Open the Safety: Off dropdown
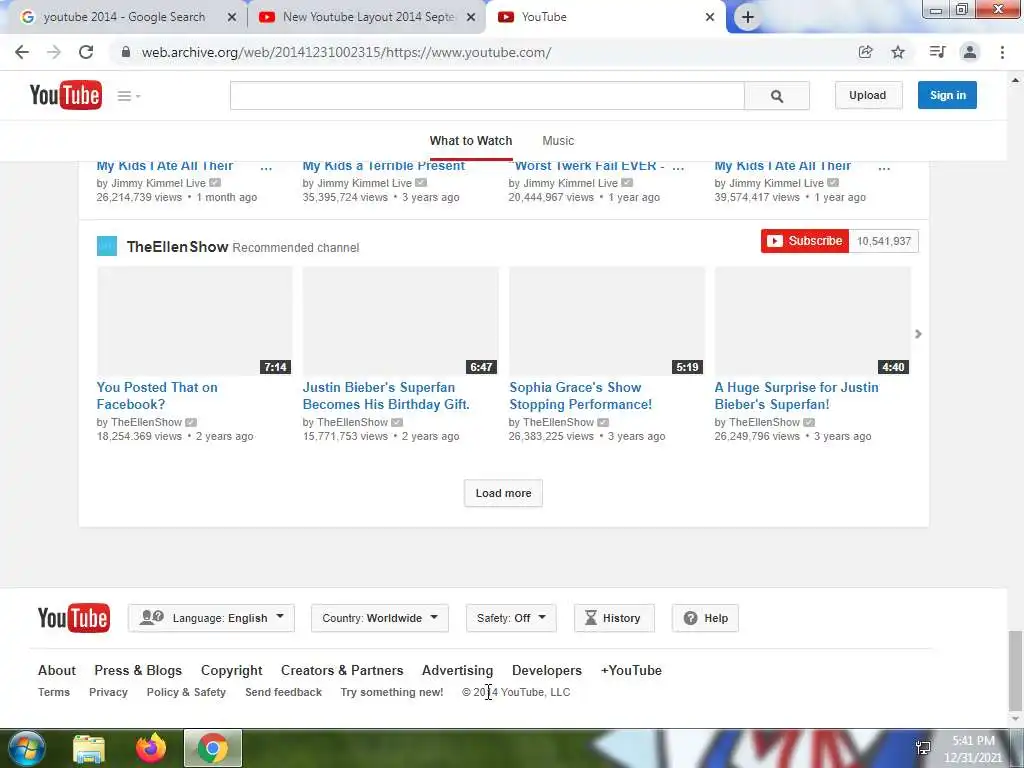1024x768 pixels. [x=511, y=618]
